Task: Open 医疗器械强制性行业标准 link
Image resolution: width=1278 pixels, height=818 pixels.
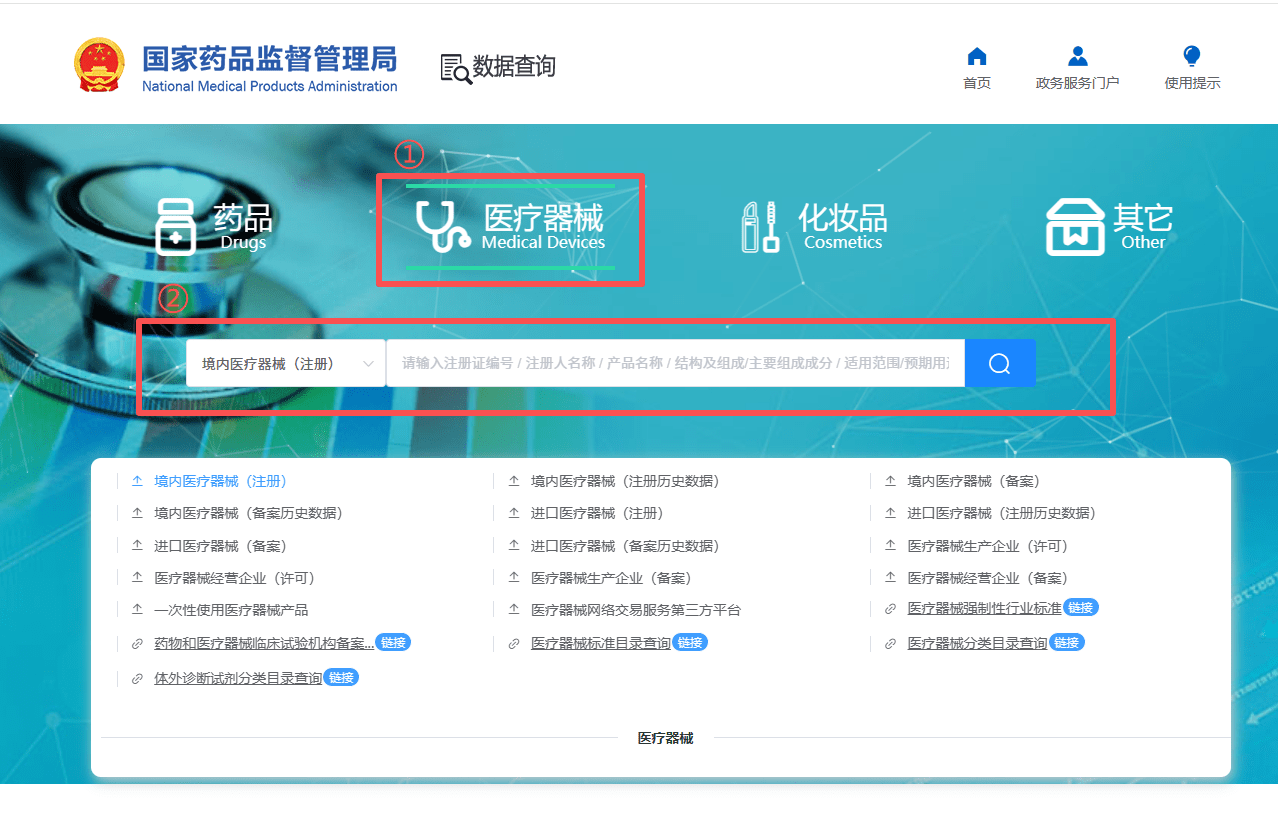Action: tap(983, 609)
